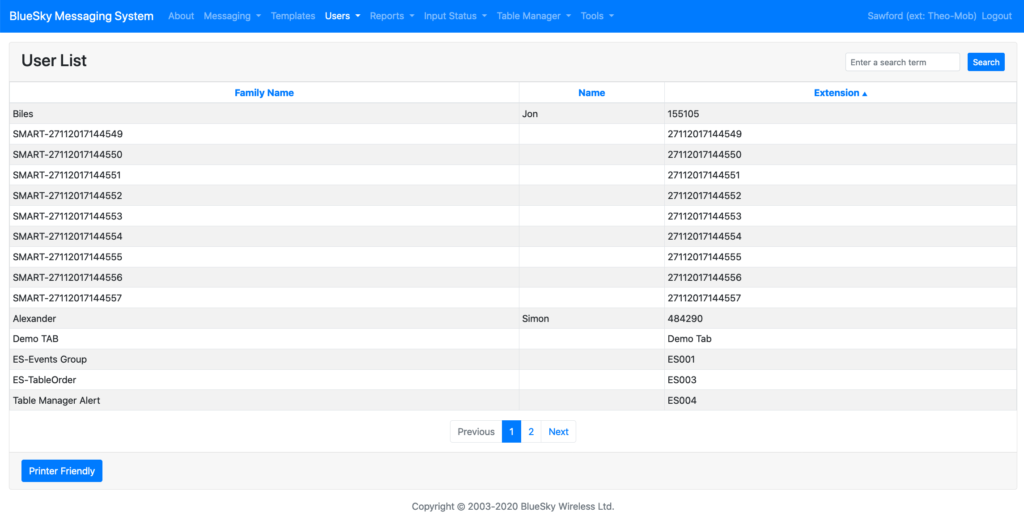Expand the Input Status dropdown menu

point(455,16)
